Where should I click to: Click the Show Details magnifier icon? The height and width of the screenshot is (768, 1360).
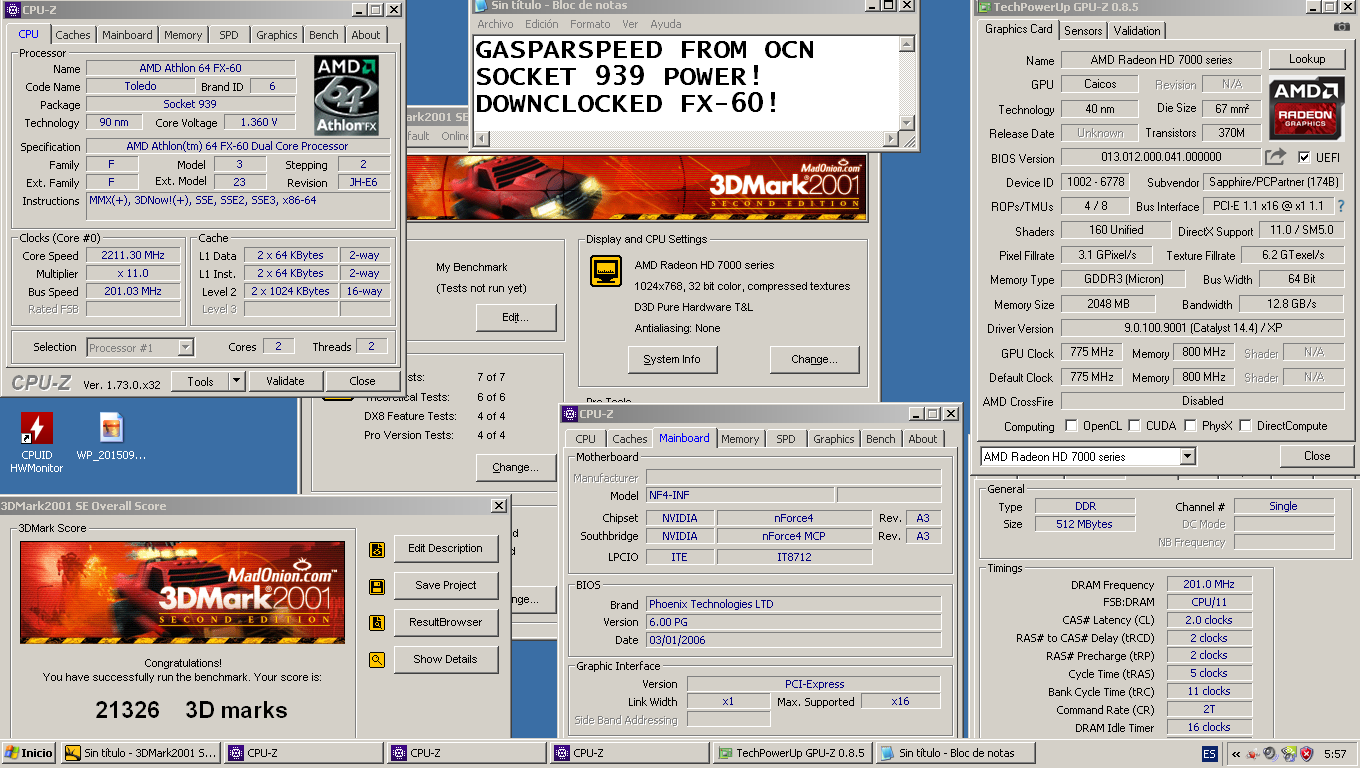click(x=377, y=660)
